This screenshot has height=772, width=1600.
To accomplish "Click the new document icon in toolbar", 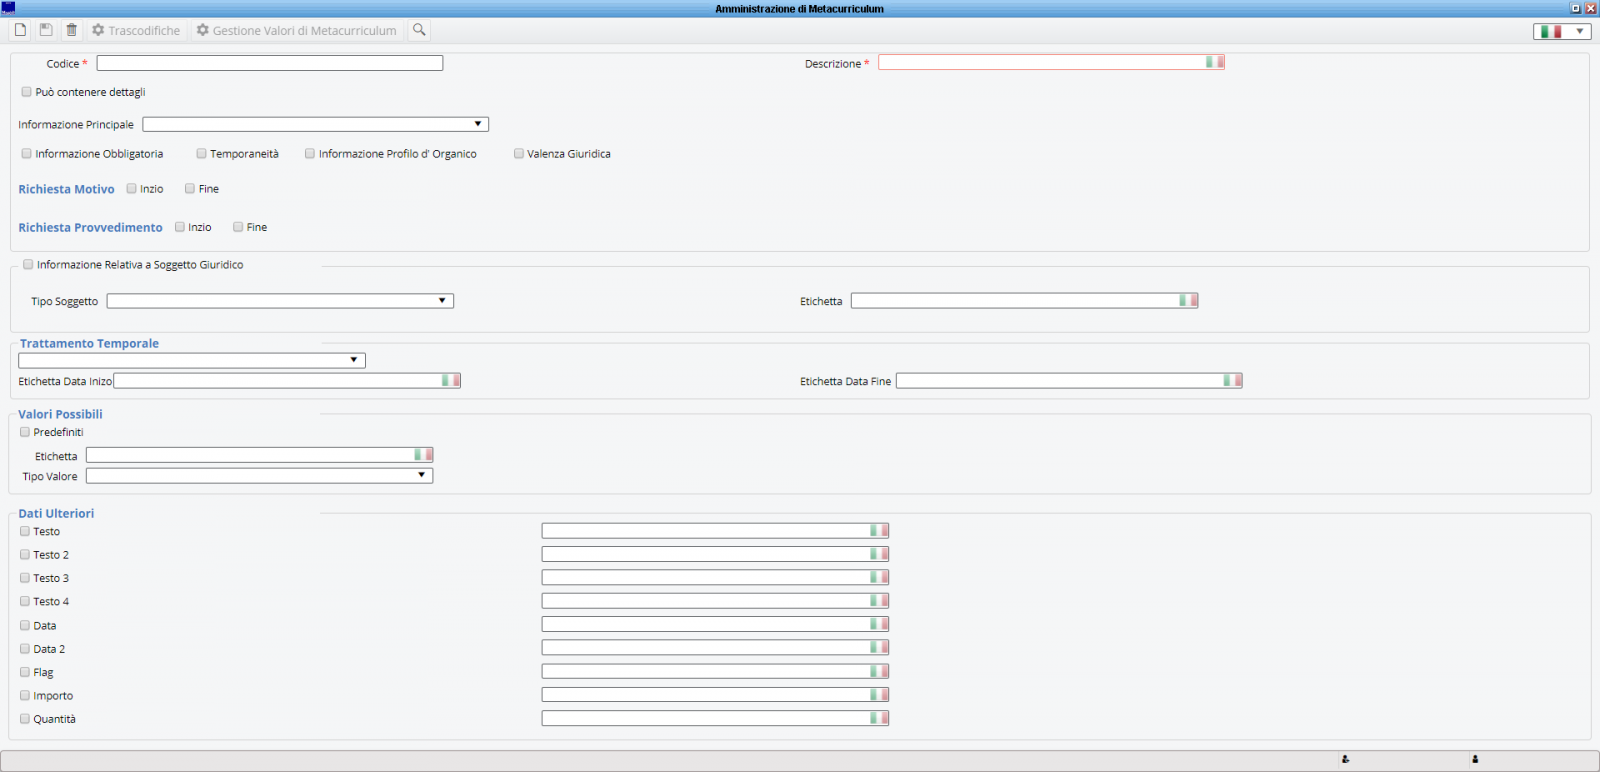I will click(20, 30).
